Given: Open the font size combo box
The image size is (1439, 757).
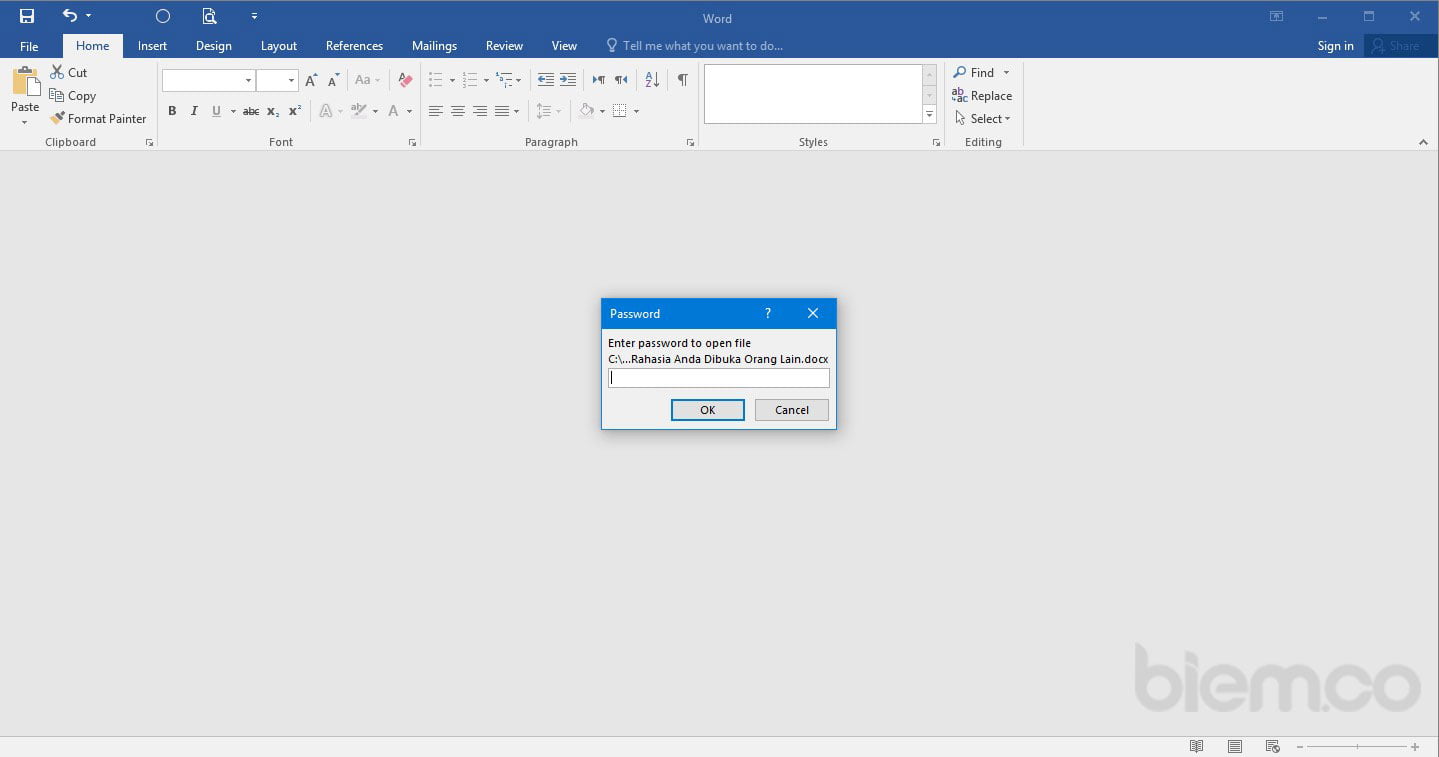Looking at the screenshot, I should point(277,80).
